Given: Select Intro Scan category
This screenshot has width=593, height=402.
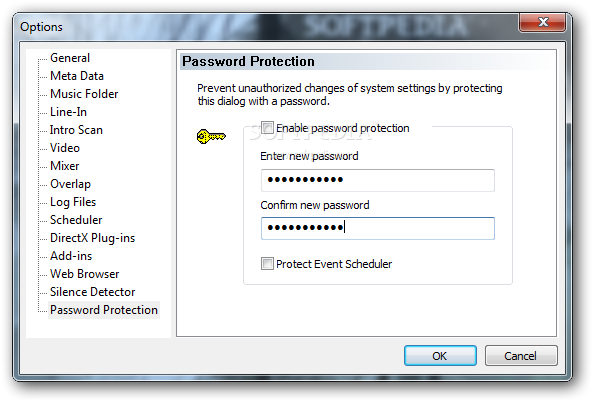Looking at the screenshot, I should (76, 130).
